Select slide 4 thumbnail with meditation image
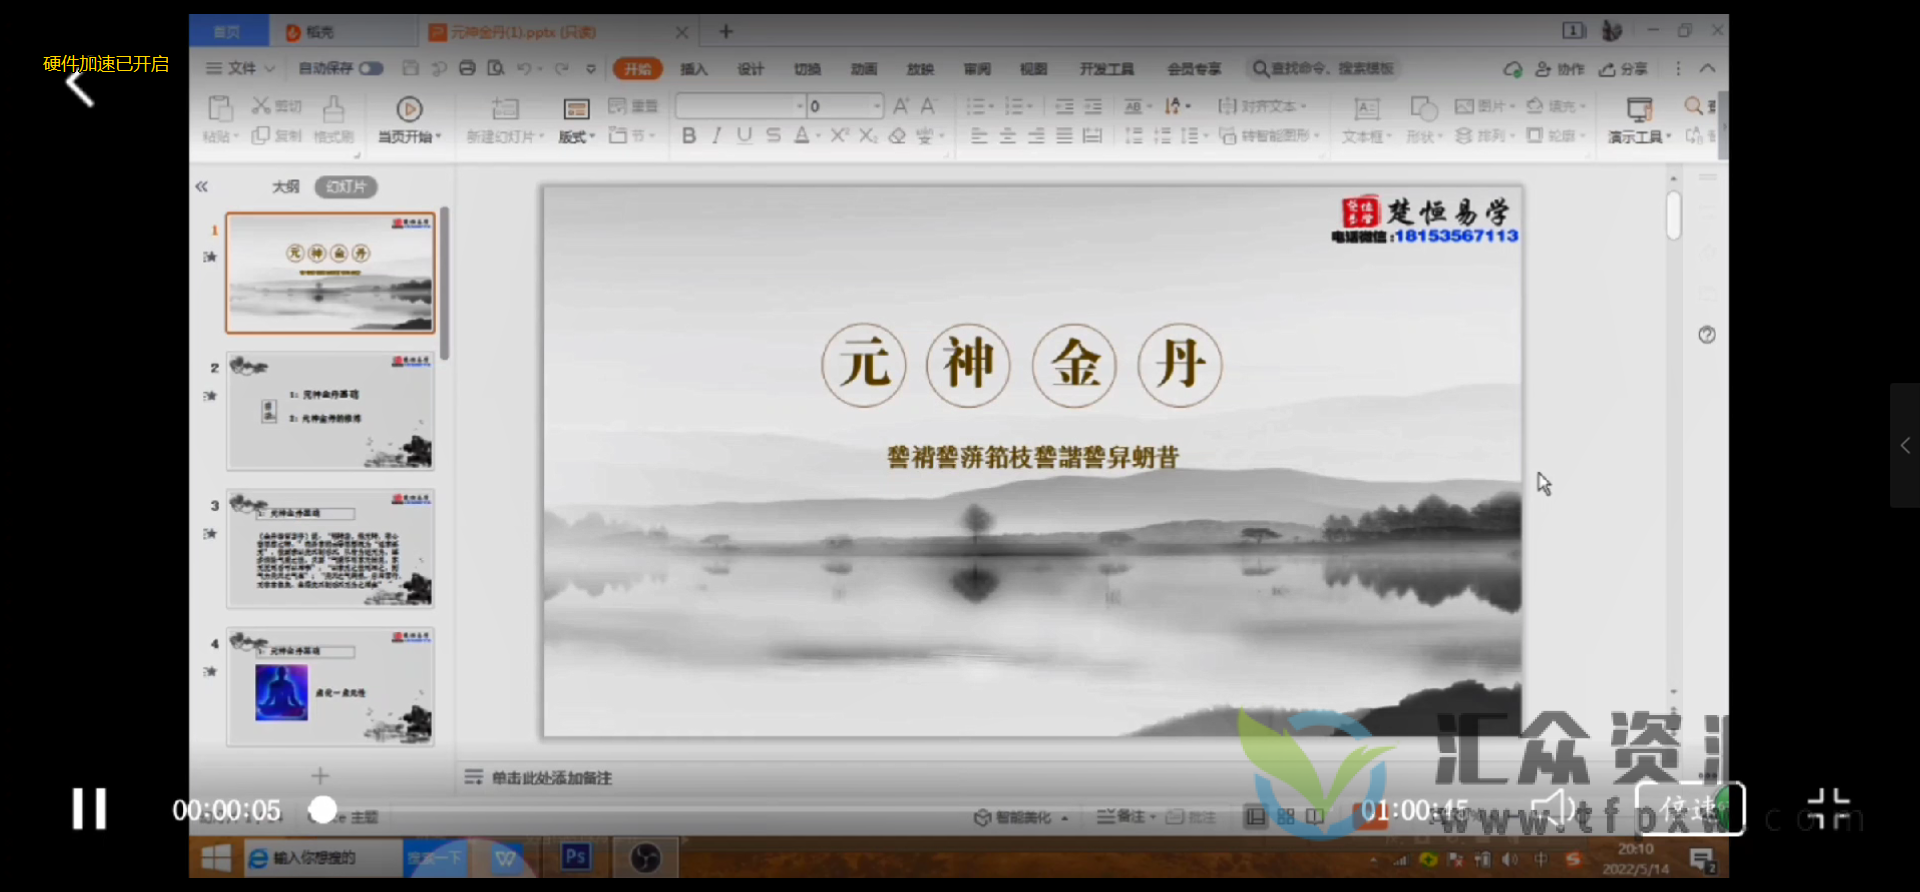The height and width of the screenshot is (892, 1920). pos(331,687)
